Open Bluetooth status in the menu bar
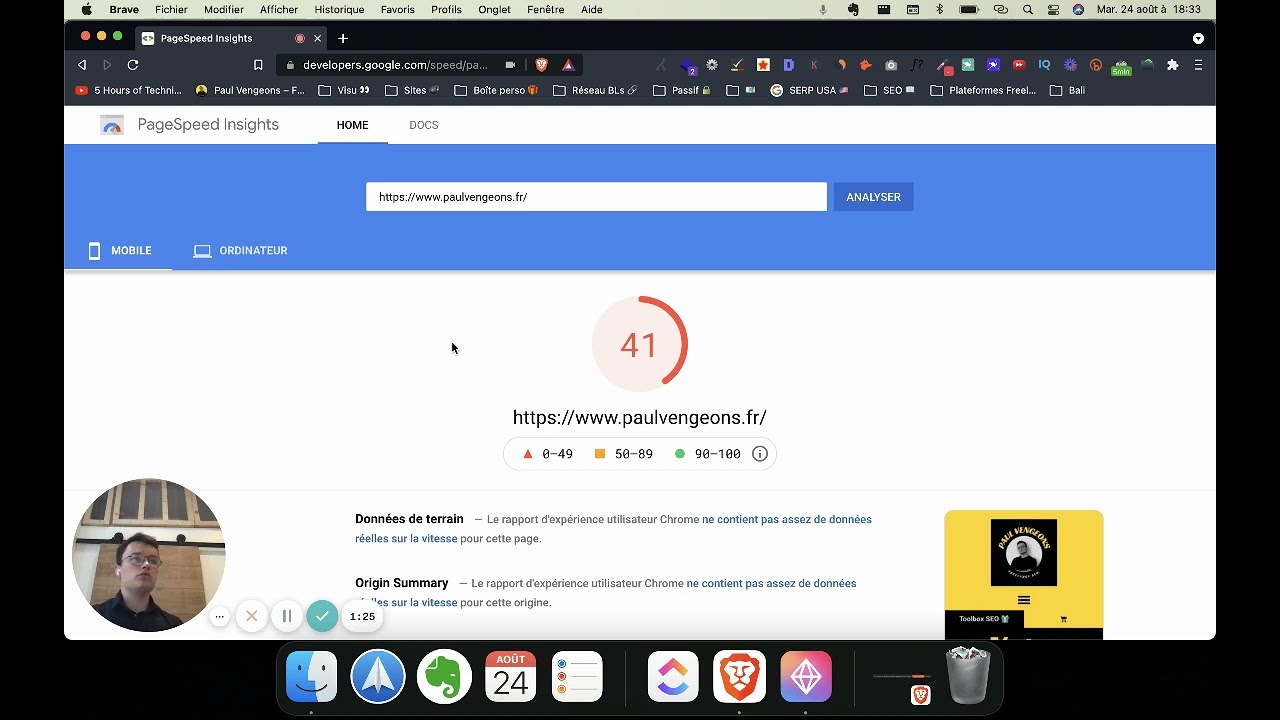This screenshot has width=1280, height=720. click(x=939, y=9)
